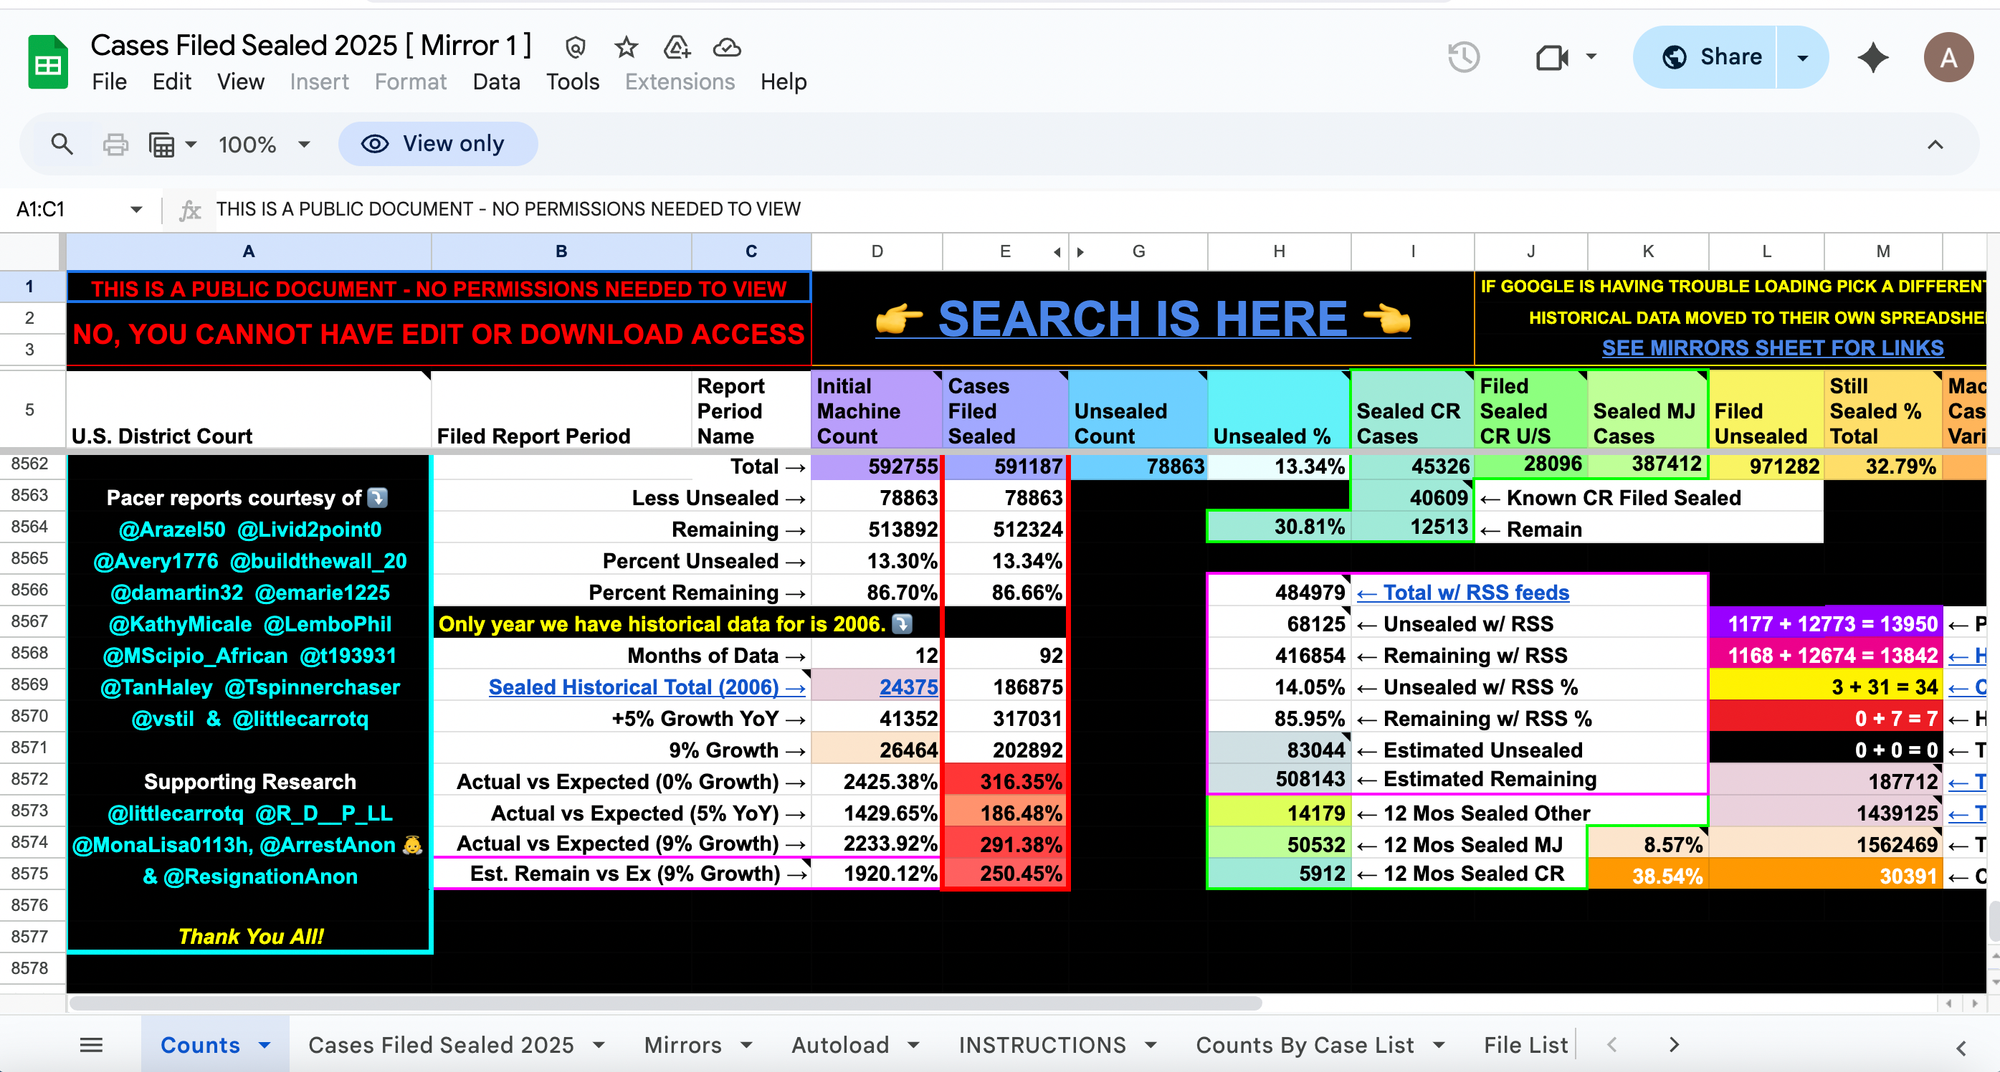Open the all sheets list icon

pos(91,1045)
